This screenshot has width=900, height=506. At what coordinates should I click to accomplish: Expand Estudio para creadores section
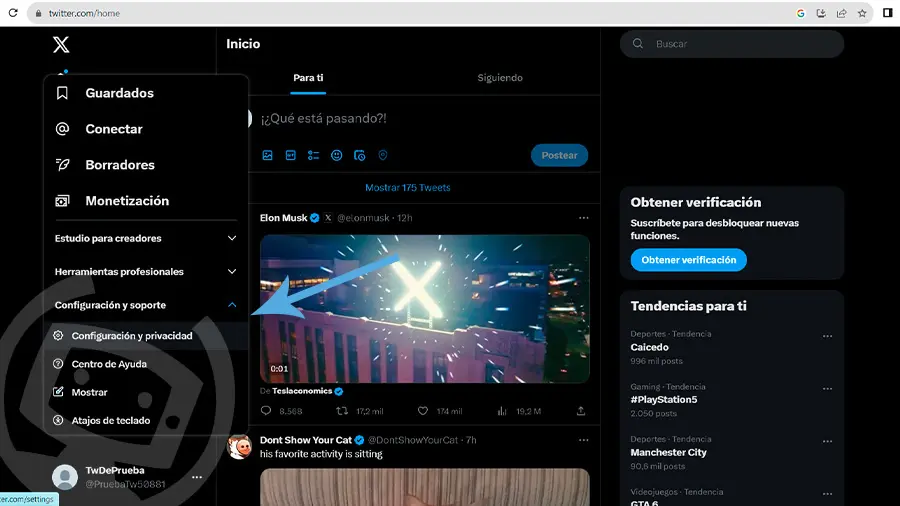click(146, 238)
